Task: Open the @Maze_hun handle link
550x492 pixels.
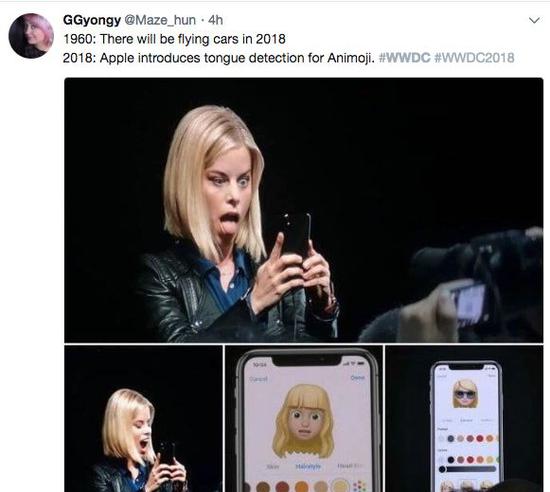Action: point(160,20)
